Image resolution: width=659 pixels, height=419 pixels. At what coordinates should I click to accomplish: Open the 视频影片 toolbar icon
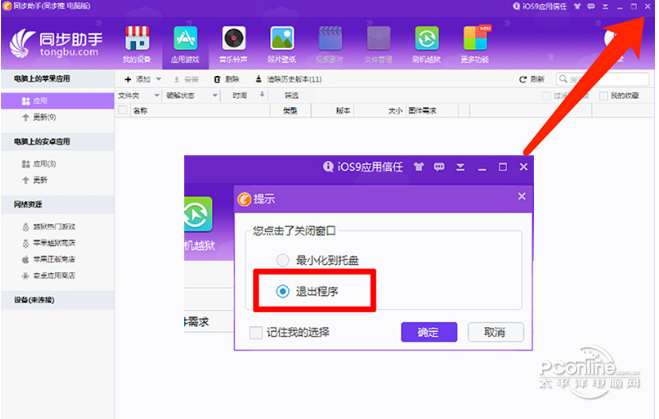point(330,44)
